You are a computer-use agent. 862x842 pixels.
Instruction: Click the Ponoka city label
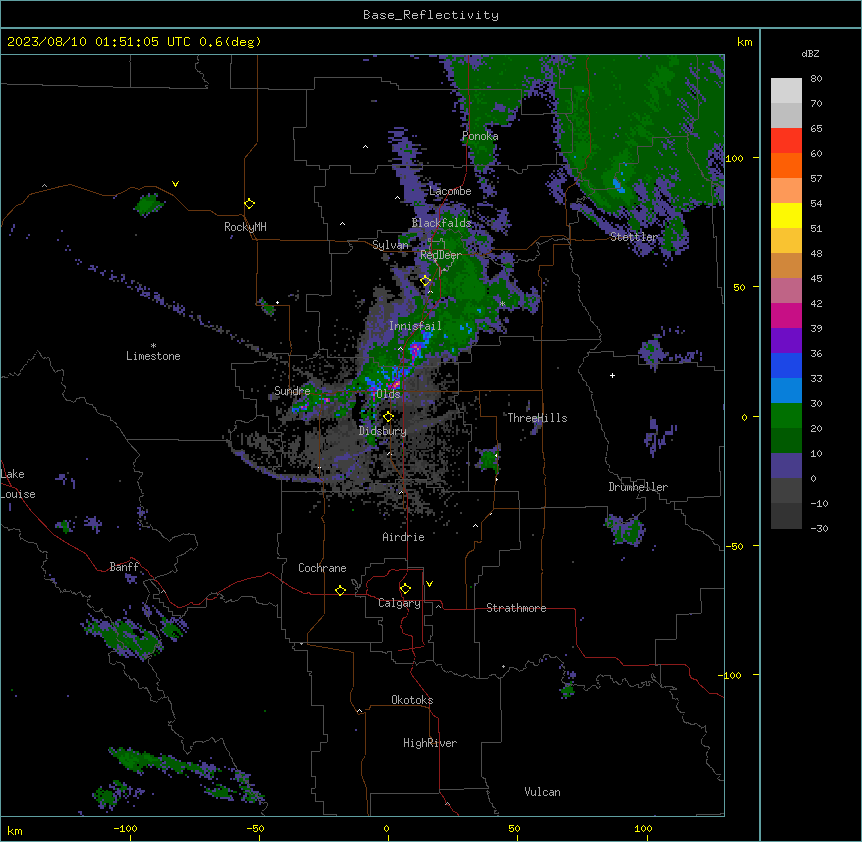coord(480,136)
